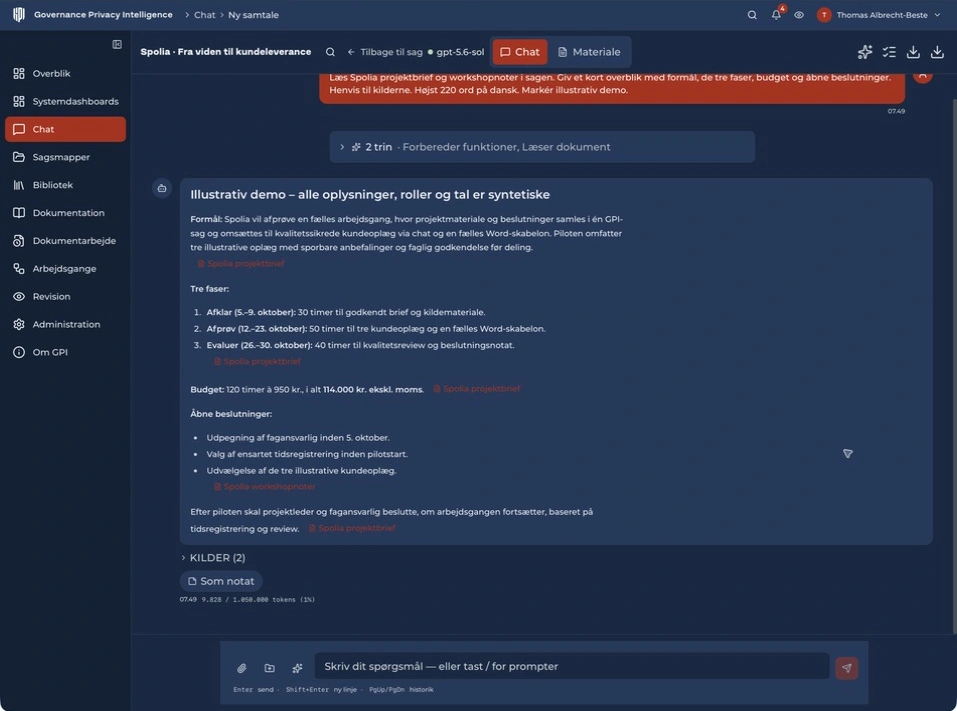Attach a file with the paperclip icon

click(x=242, y=668)
